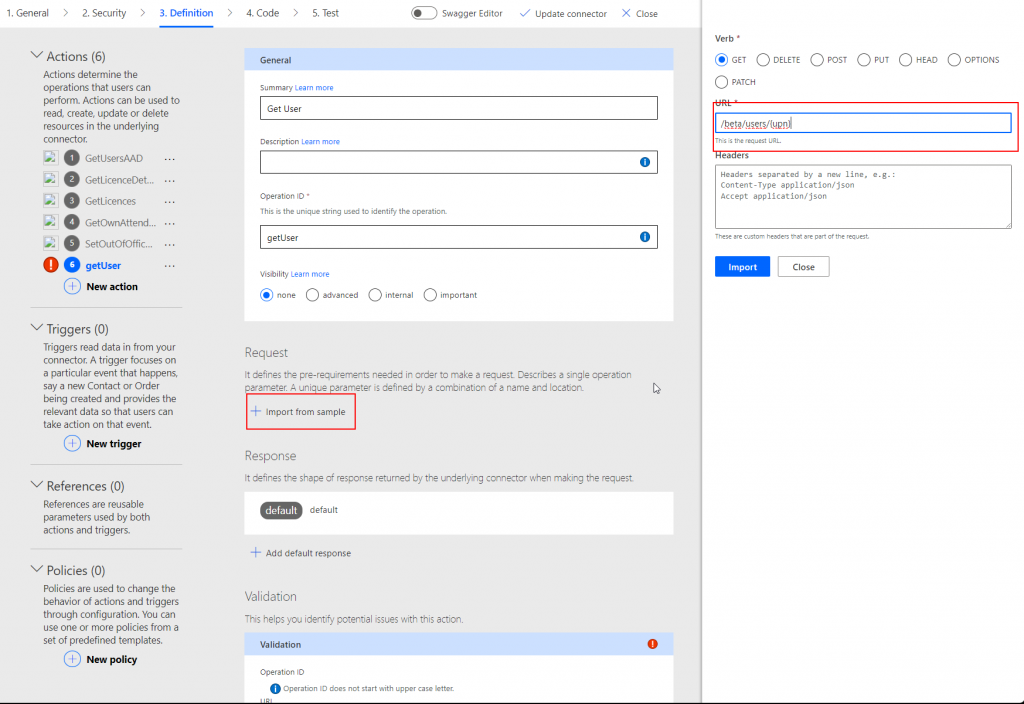Open Learn more link next to Description

click(320, 142)
